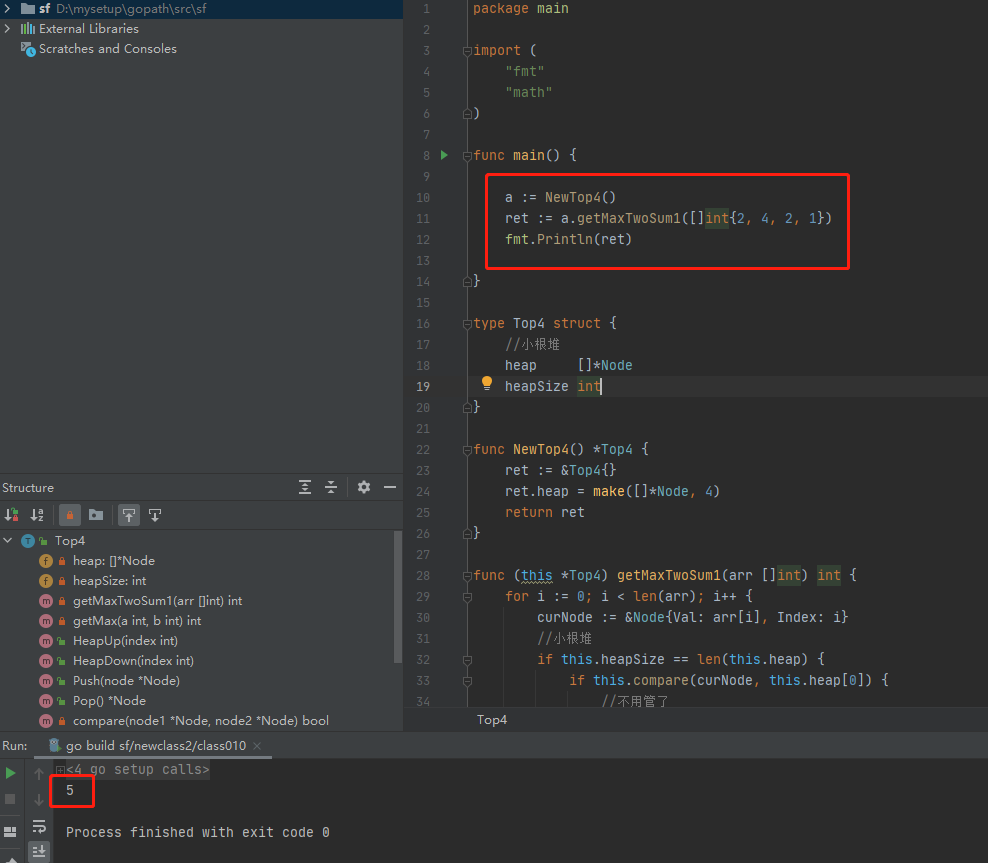Image resolution: width=988 pixels, height=863 pixels.
Task: Fold the main function
Action: (x=468, y=156)
